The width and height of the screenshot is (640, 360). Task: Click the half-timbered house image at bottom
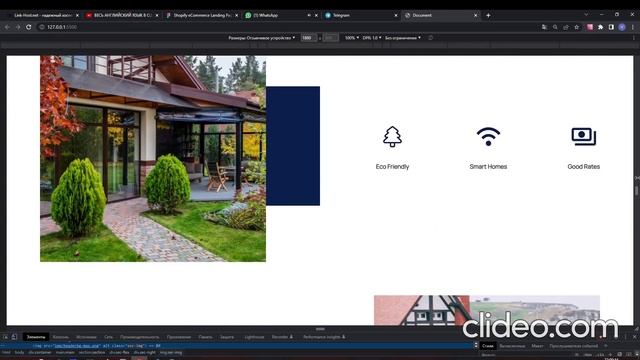point(487,310)
